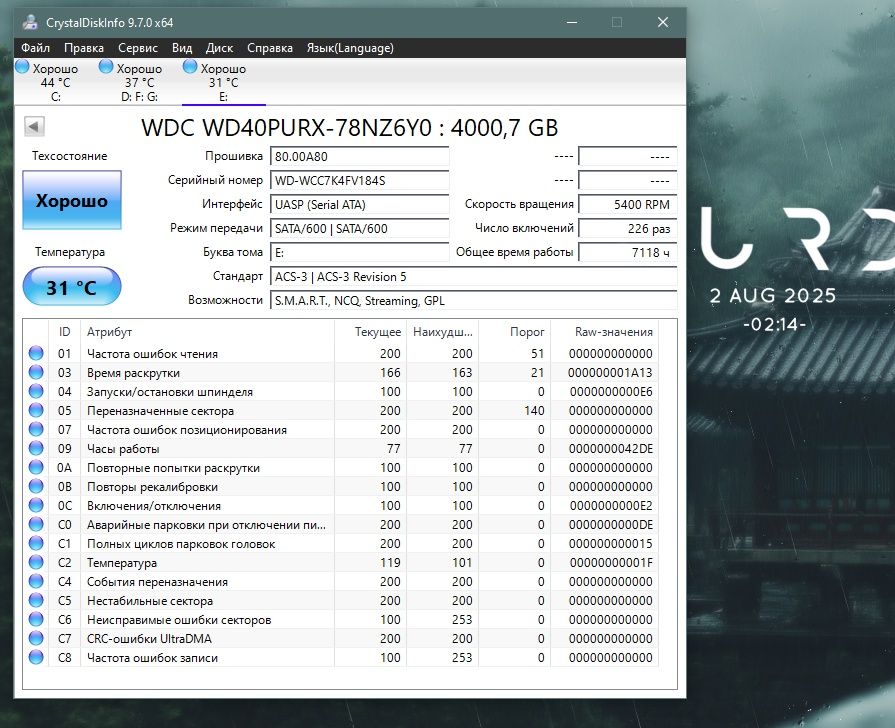
Task: Select the C: disk at 44 °C
Action: click(55, 82)
